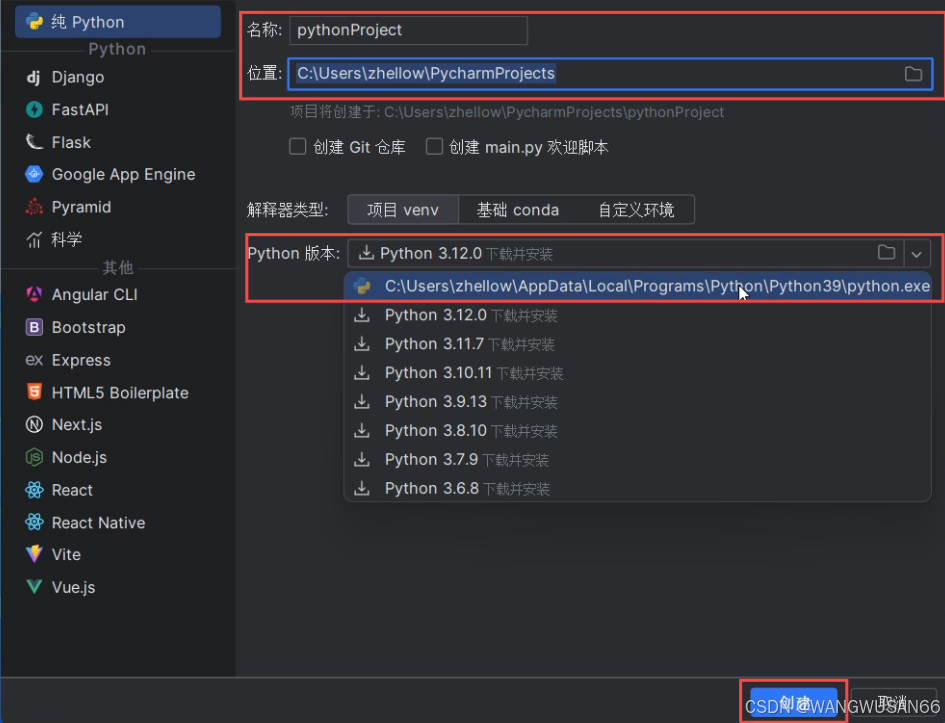
Task: Click download icon beside Python 3.11.7
Action: click(362, 344)
